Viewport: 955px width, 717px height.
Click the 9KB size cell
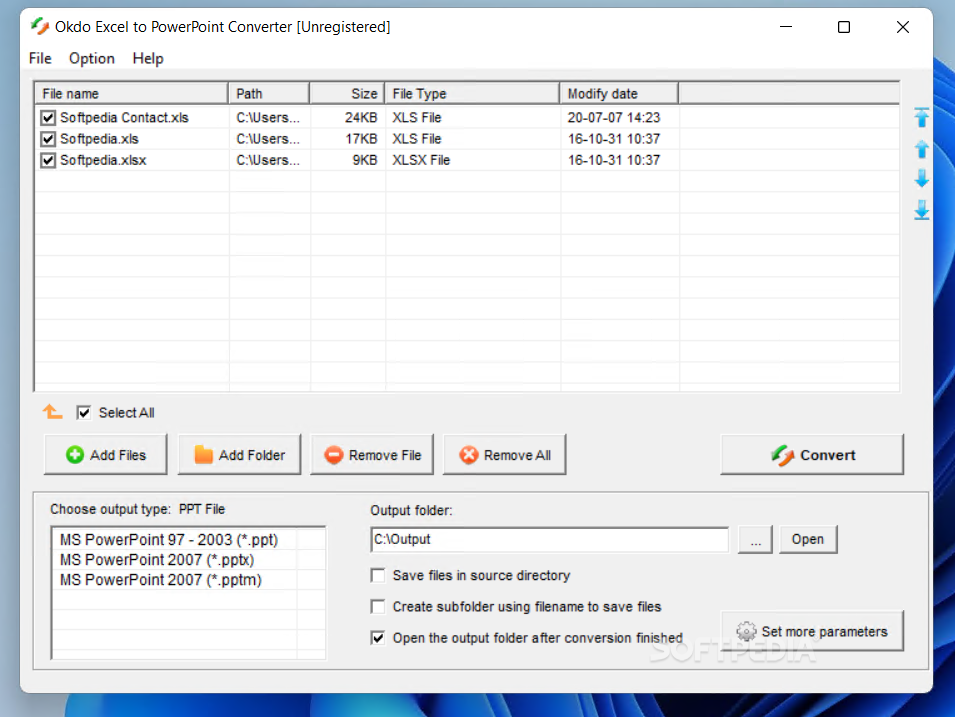(365, 160)
